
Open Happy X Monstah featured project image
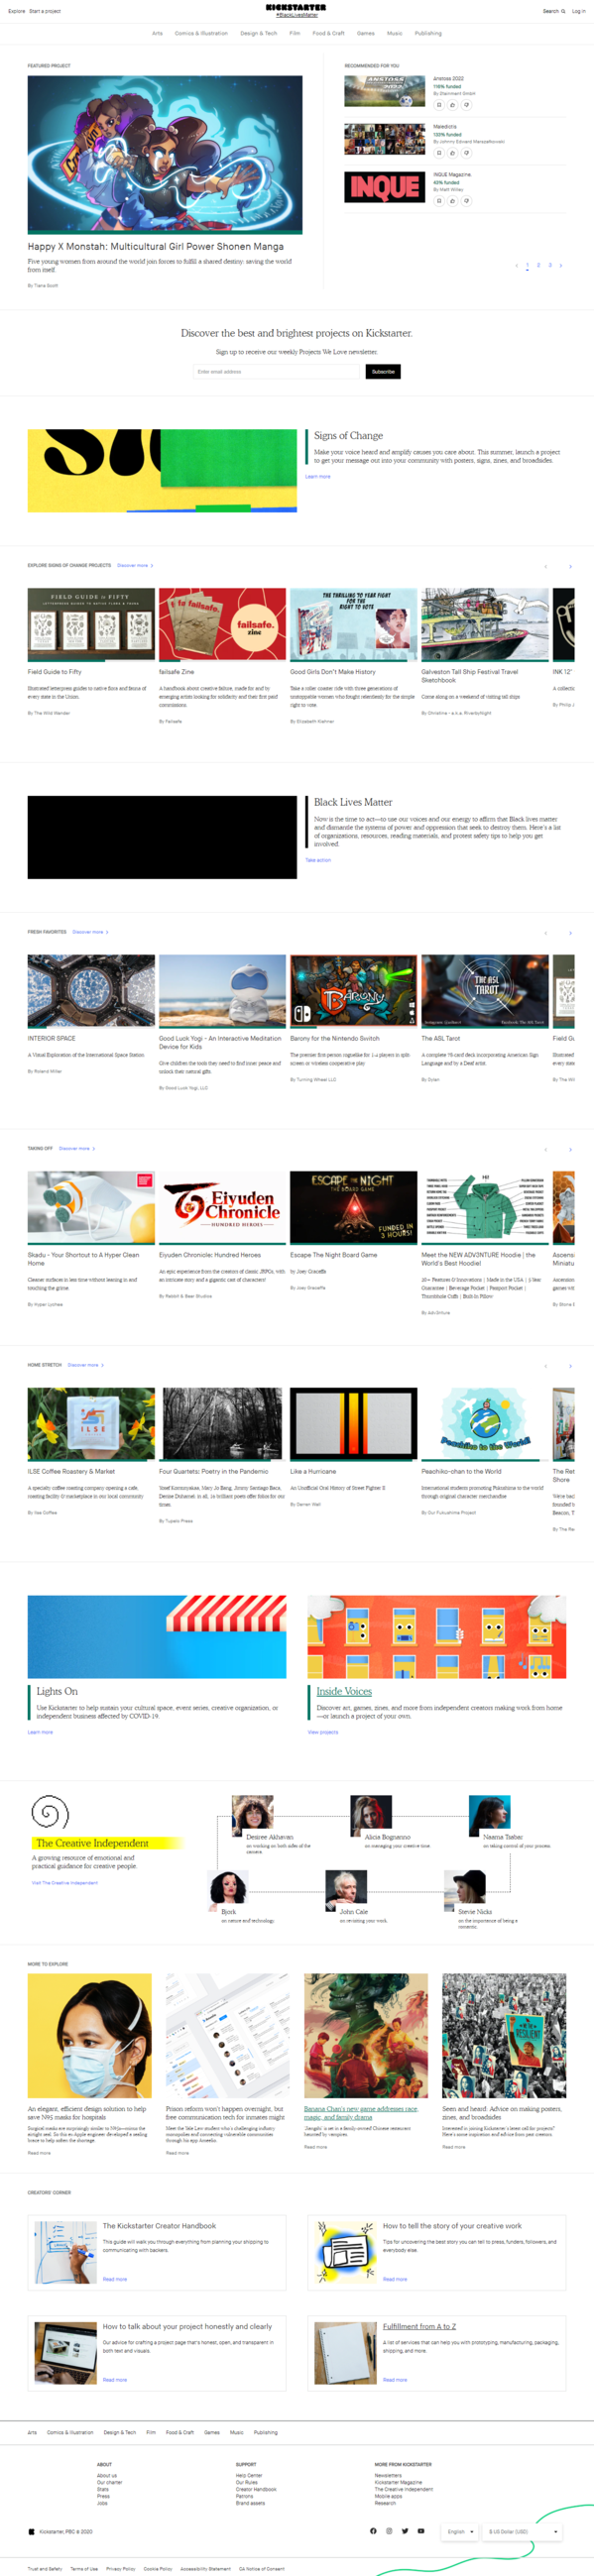165,155
